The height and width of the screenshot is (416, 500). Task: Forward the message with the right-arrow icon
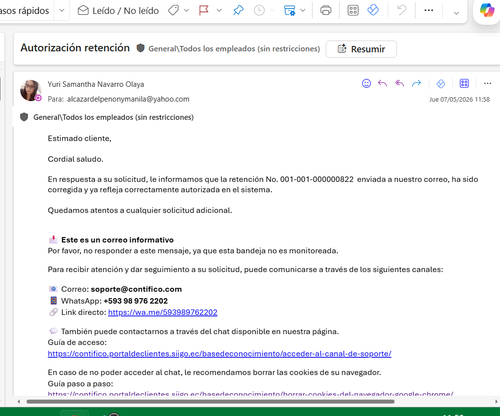pos(416,83)
